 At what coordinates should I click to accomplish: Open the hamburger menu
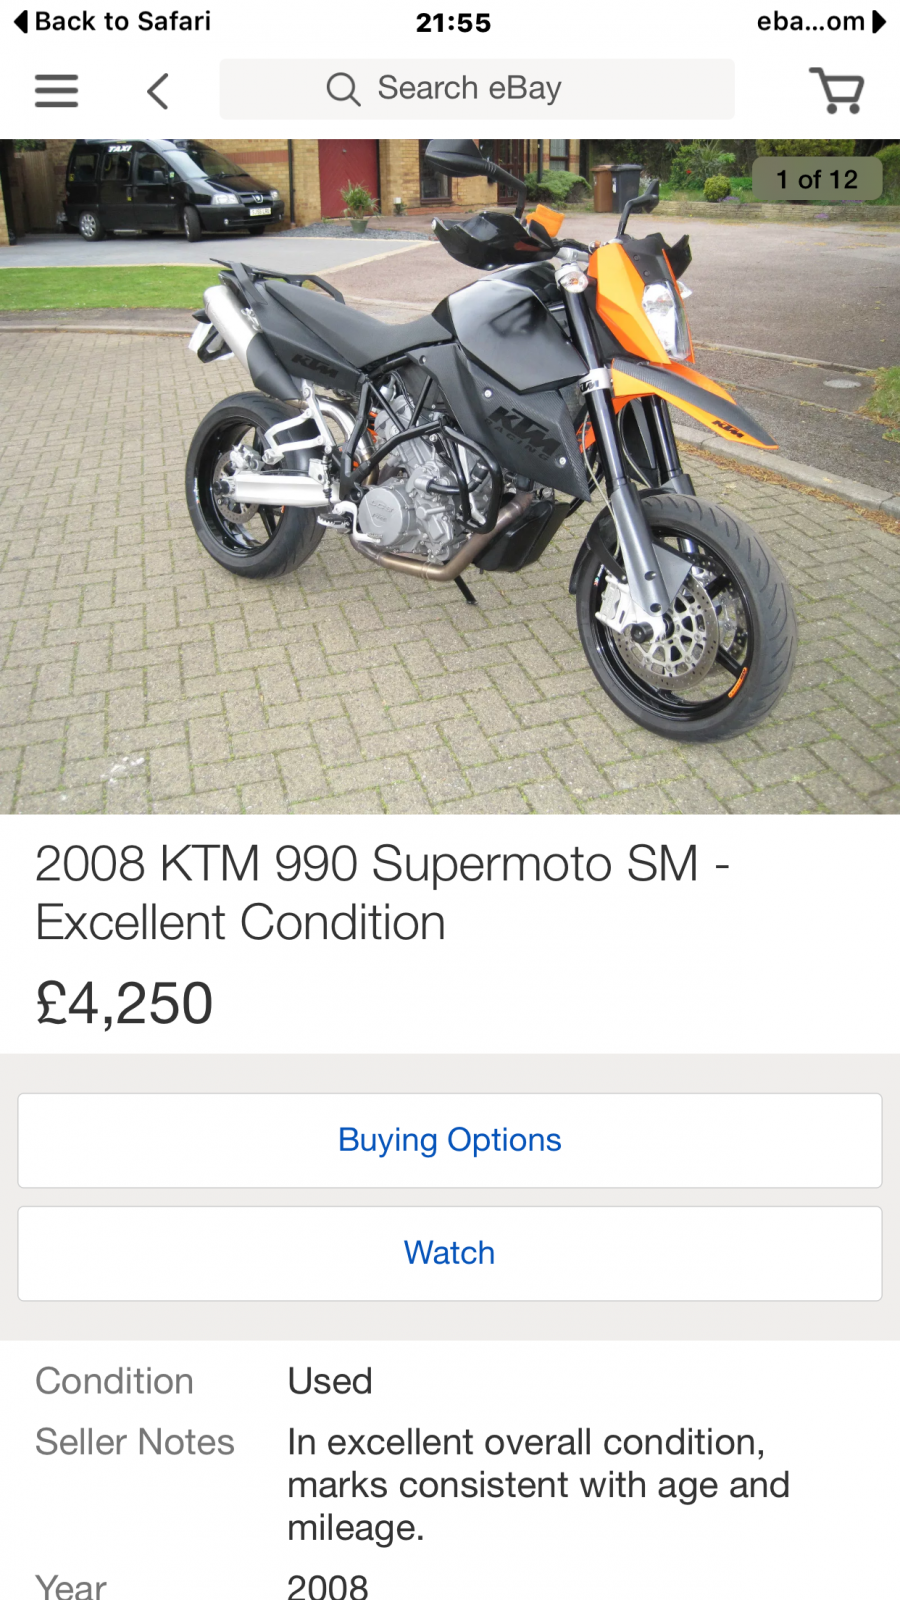click(56, 90)
